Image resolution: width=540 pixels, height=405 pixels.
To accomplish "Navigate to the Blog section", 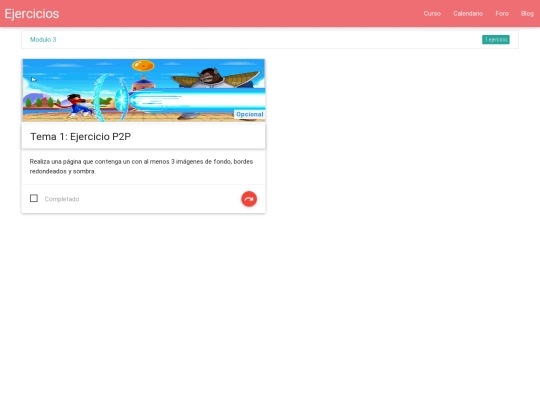I will tap(527, 13).
